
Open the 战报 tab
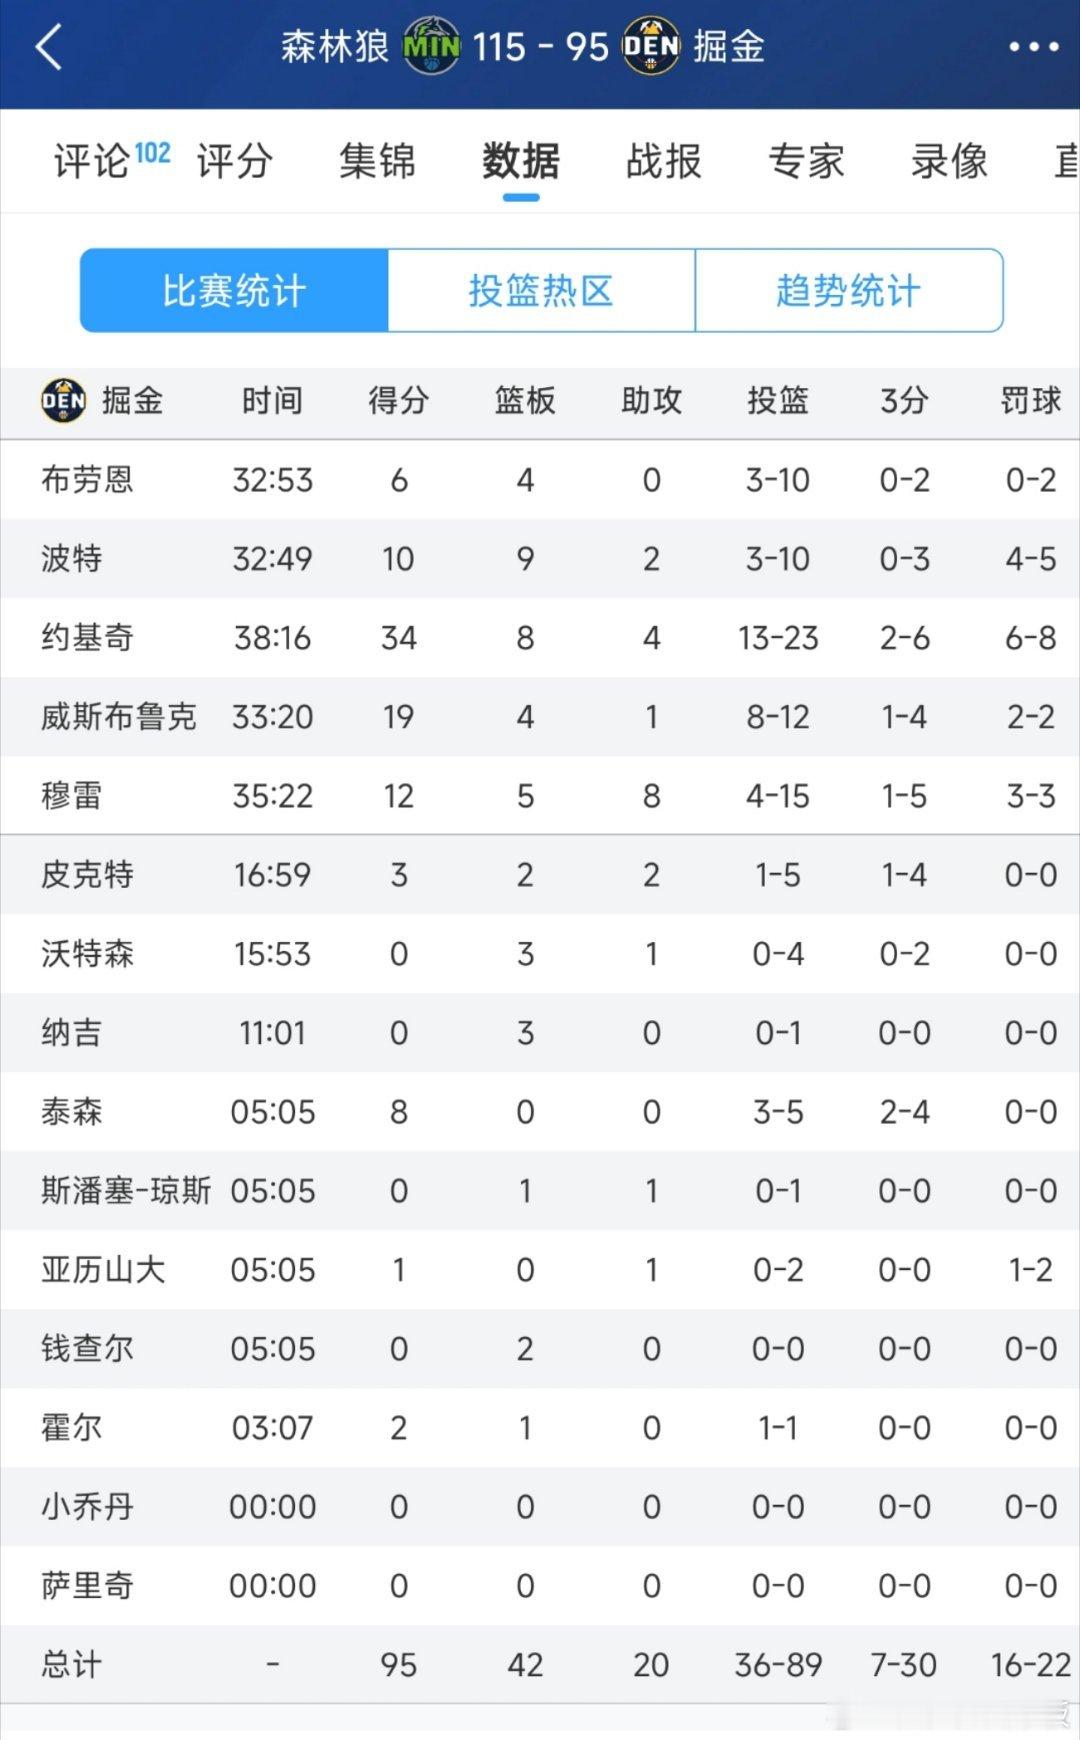663,161
